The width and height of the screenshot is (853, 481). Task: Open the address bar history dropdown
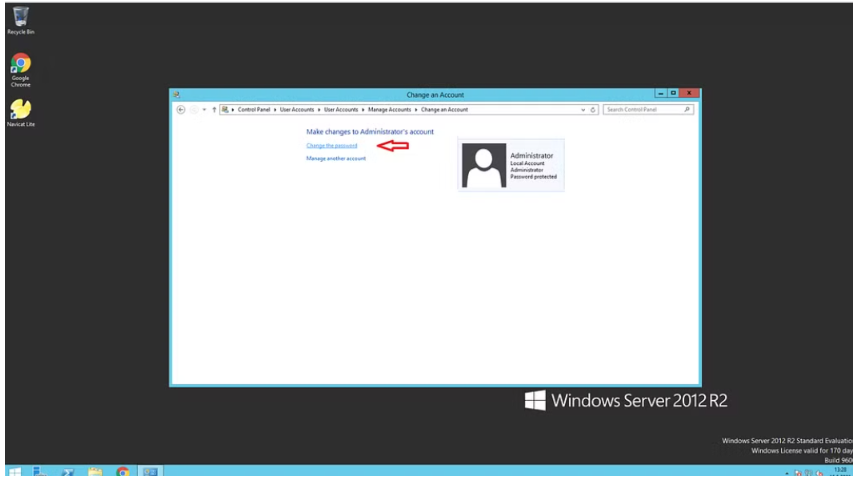pyautogui.click(x=583, y=109)
